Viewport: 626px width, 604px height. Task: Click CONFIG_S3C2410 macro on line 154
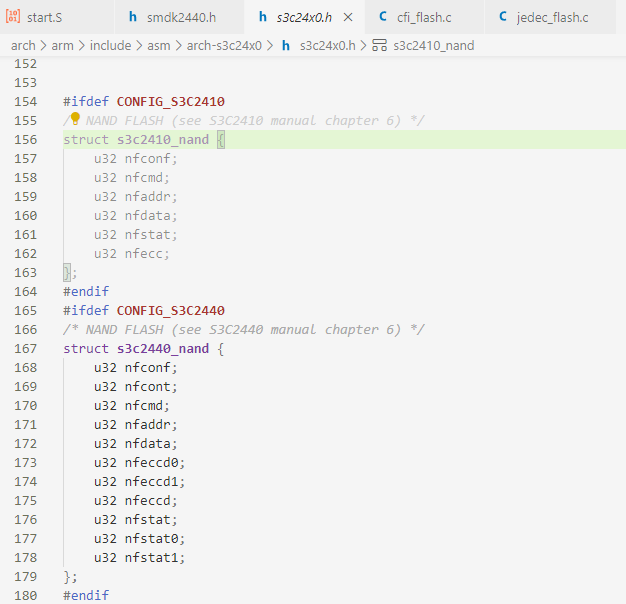click(x=170, y=101)
